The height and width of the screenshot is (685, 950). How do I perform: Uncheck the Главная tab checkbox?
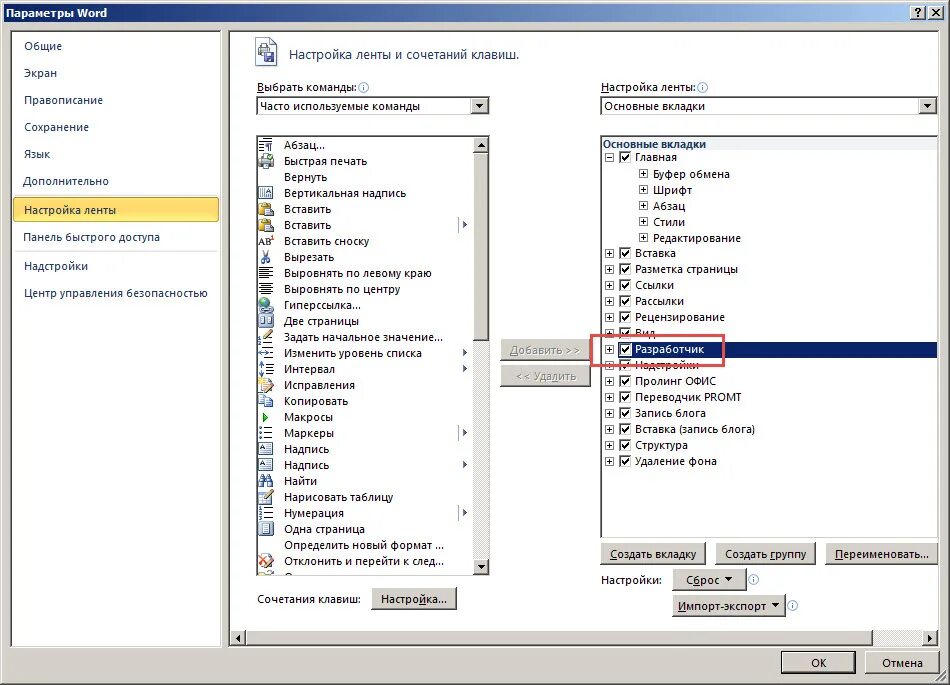(625, 157)
